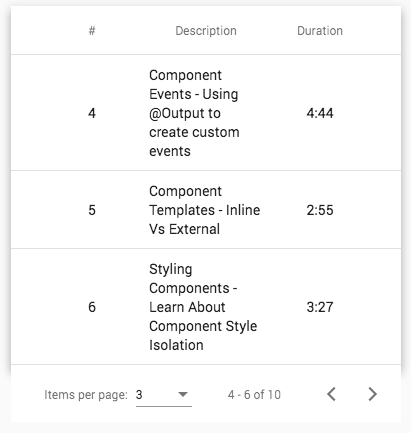The image size is (411, 433).
Task: Click the # column header
Action: coord(92,31)
